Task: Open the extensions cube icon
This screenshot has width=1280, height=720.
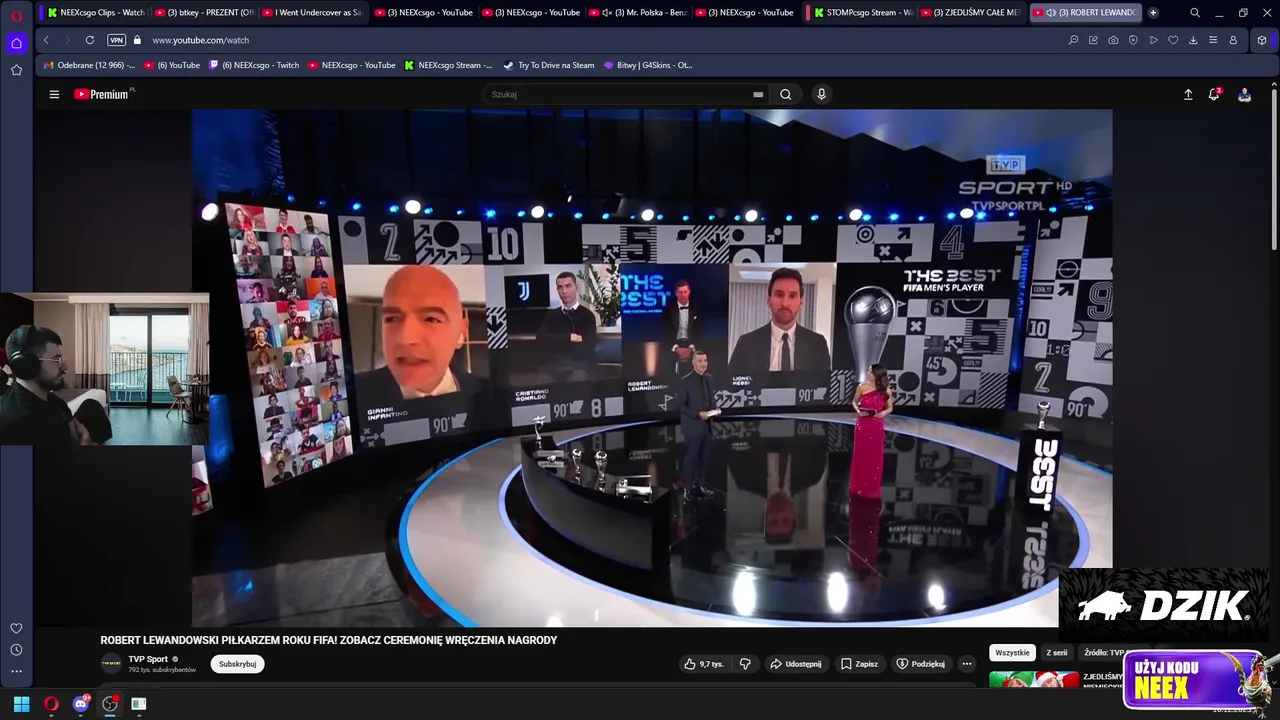Action: tap(1262, 40)
